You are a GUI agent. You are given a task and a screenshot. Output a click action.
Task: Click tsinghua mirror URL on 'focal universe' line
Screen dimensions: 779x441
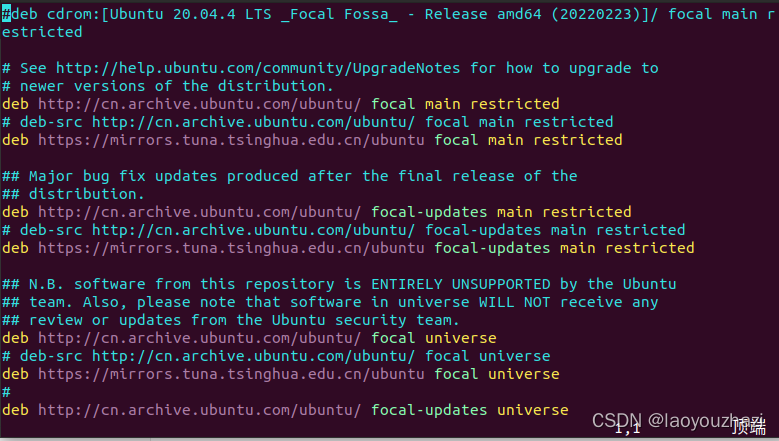point(231,374)
